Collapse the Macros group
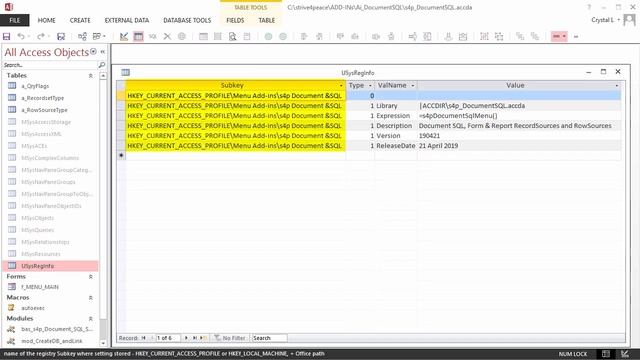 [x=91, y=298]
